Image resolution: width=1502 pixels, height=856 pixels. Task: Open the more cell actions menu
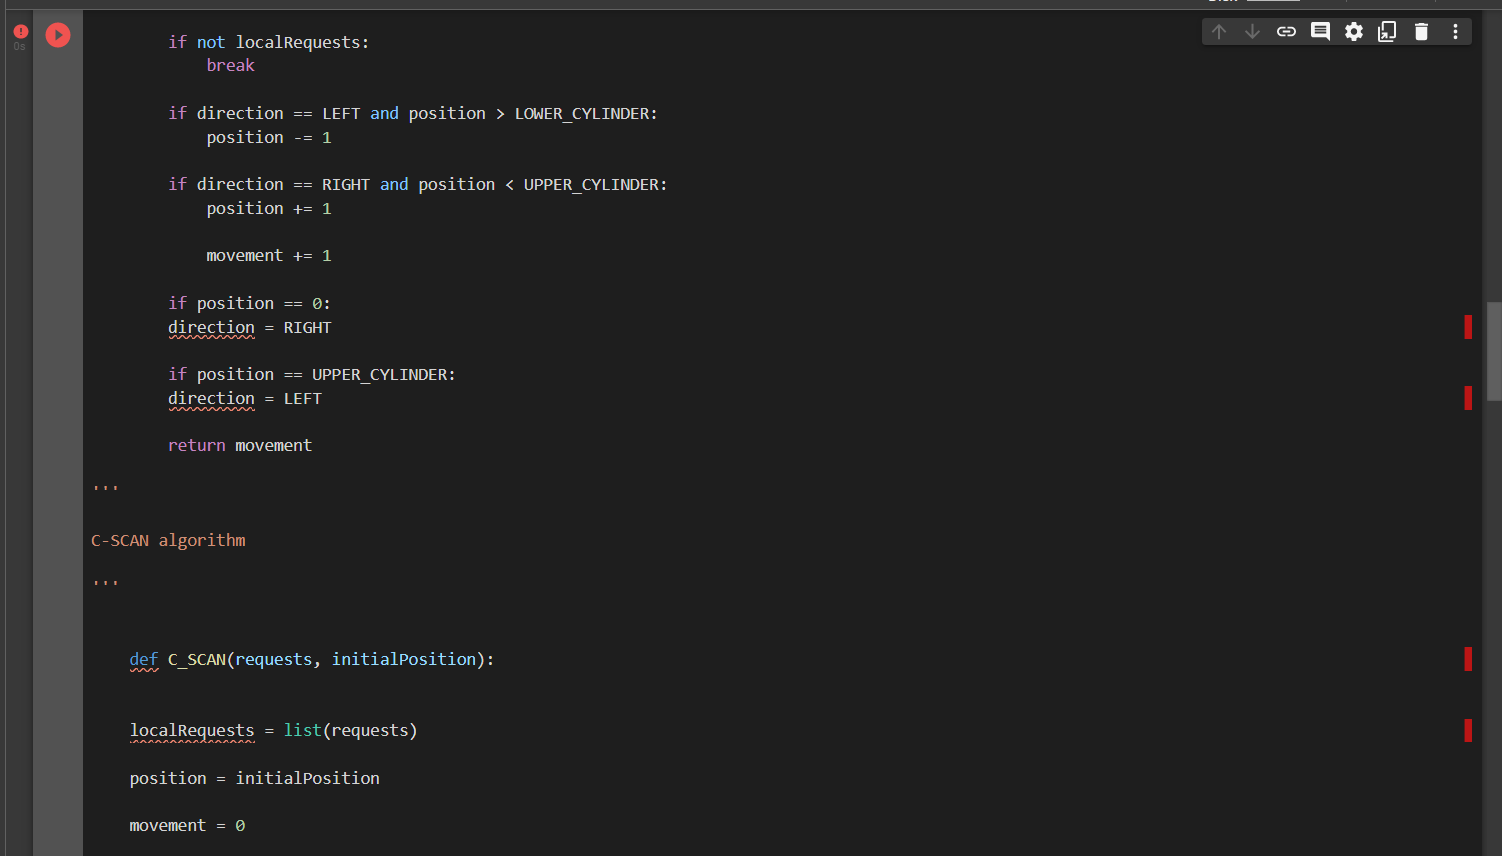pyautogui.click(x=1455, y=31)
